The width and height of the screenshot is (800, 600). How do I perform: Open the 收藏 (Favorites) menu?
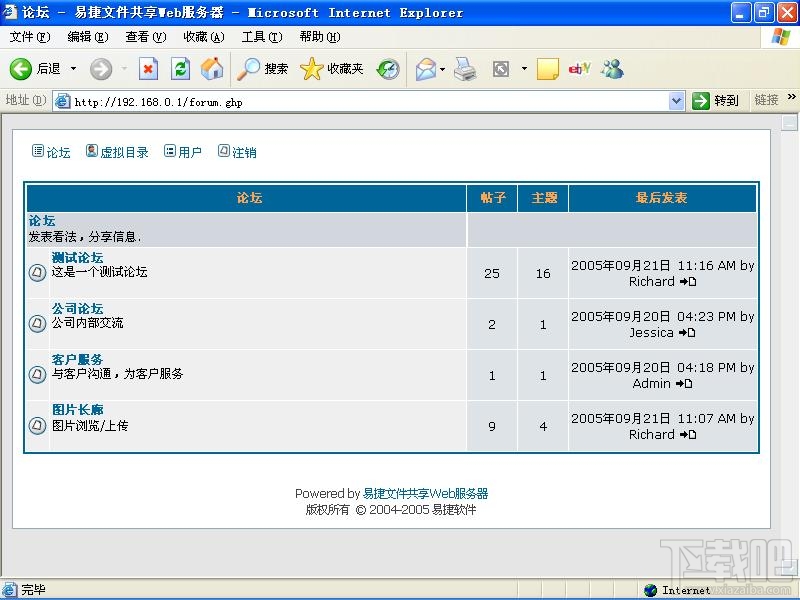coord(202,36)
